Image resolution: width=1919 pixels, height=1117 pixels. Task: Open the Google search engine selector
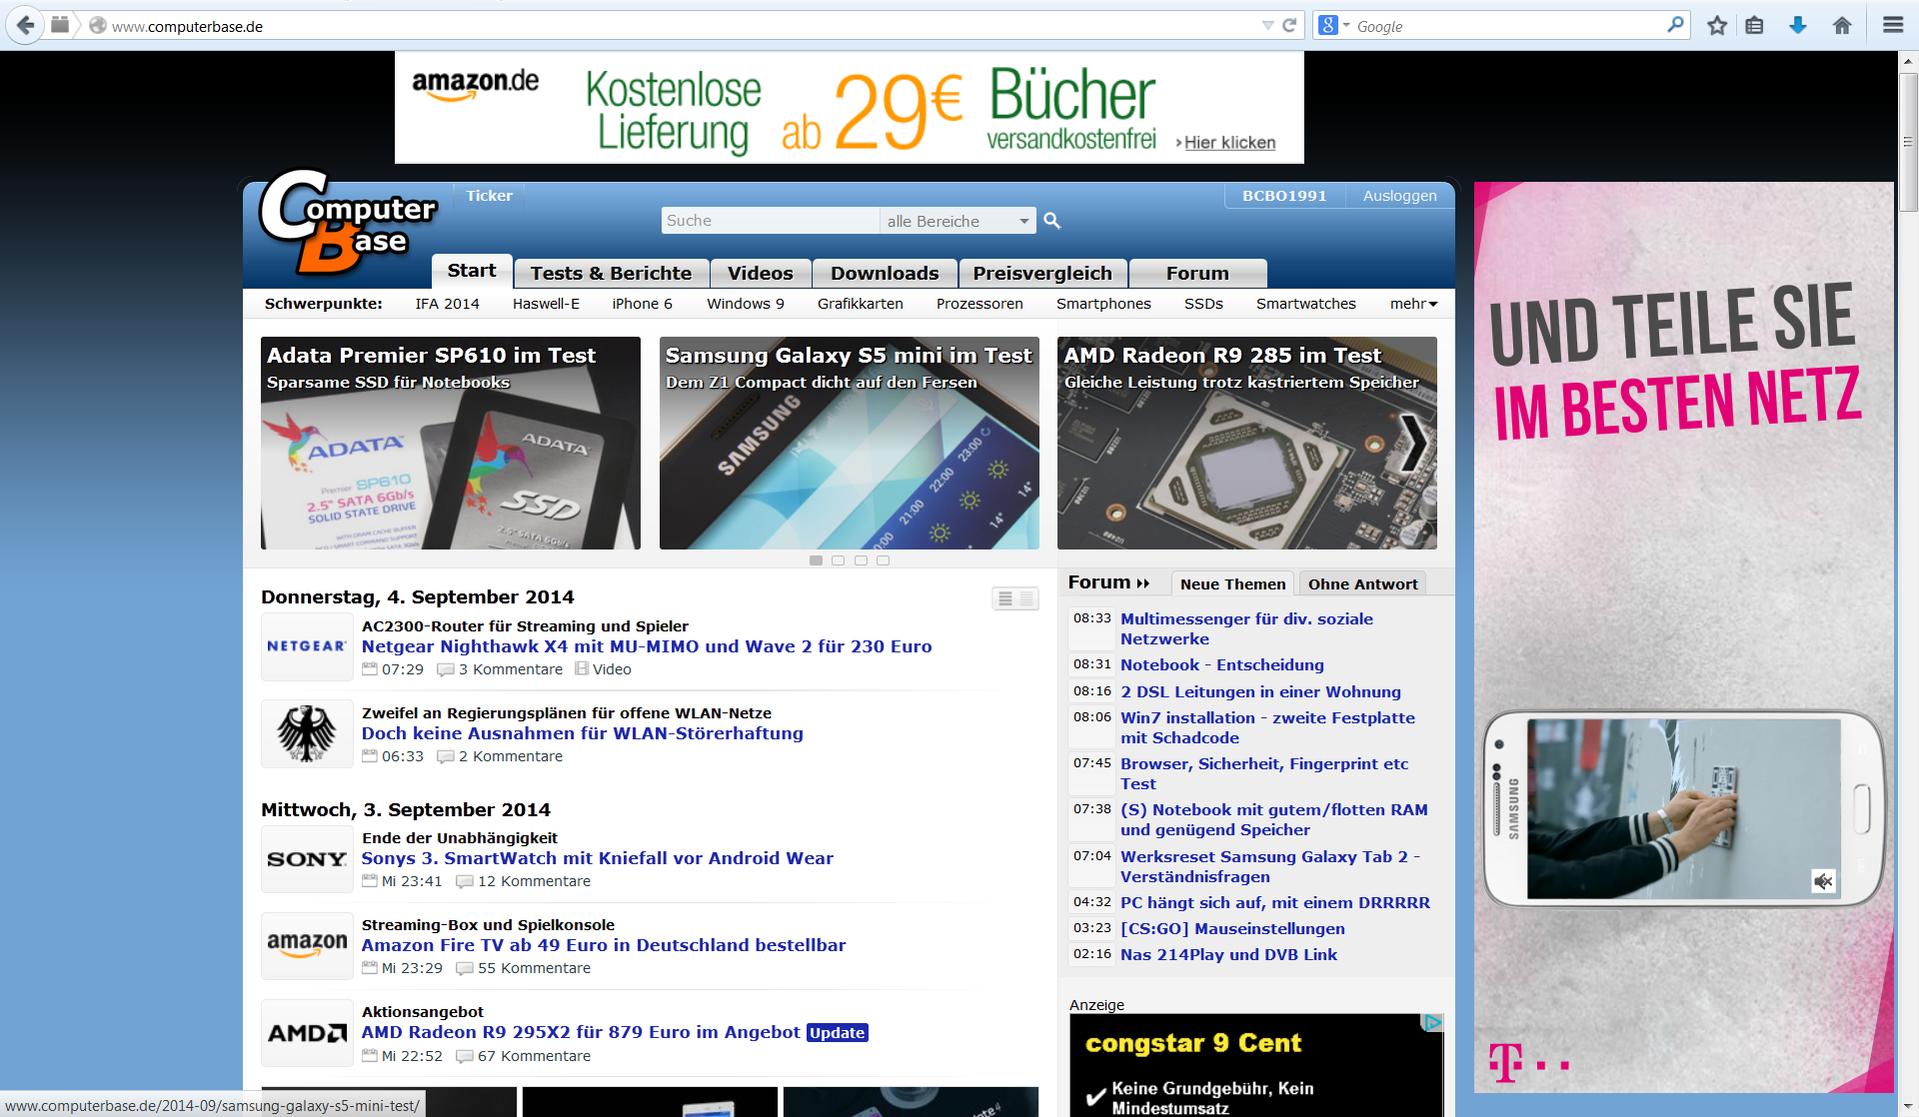tap(1334, 25)
